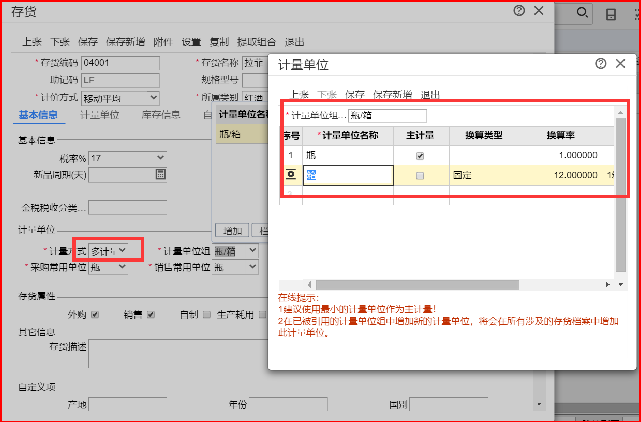Toggle the 生产耗用 checkbox
This screenshot has height=422, width=641.
262,314
